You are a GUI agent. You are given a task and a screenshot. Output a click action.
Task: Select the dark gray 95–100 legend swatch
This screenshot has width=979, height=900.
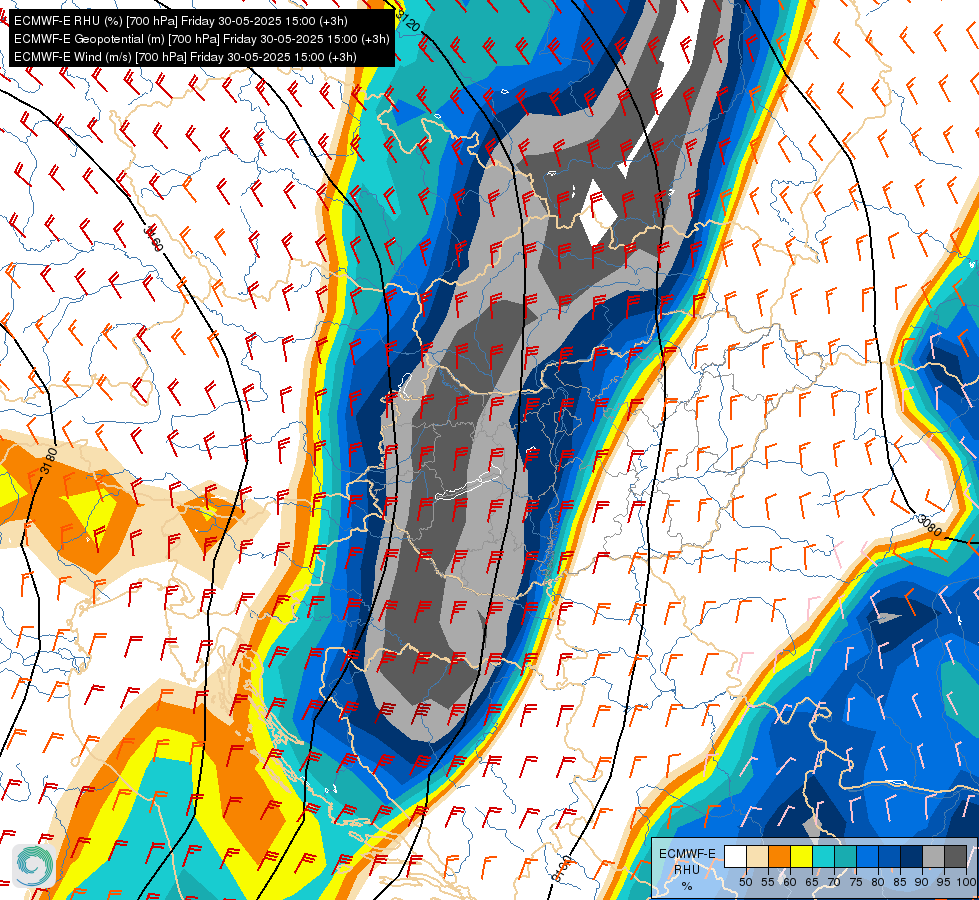pyautogui.click(x=955, y=857)
